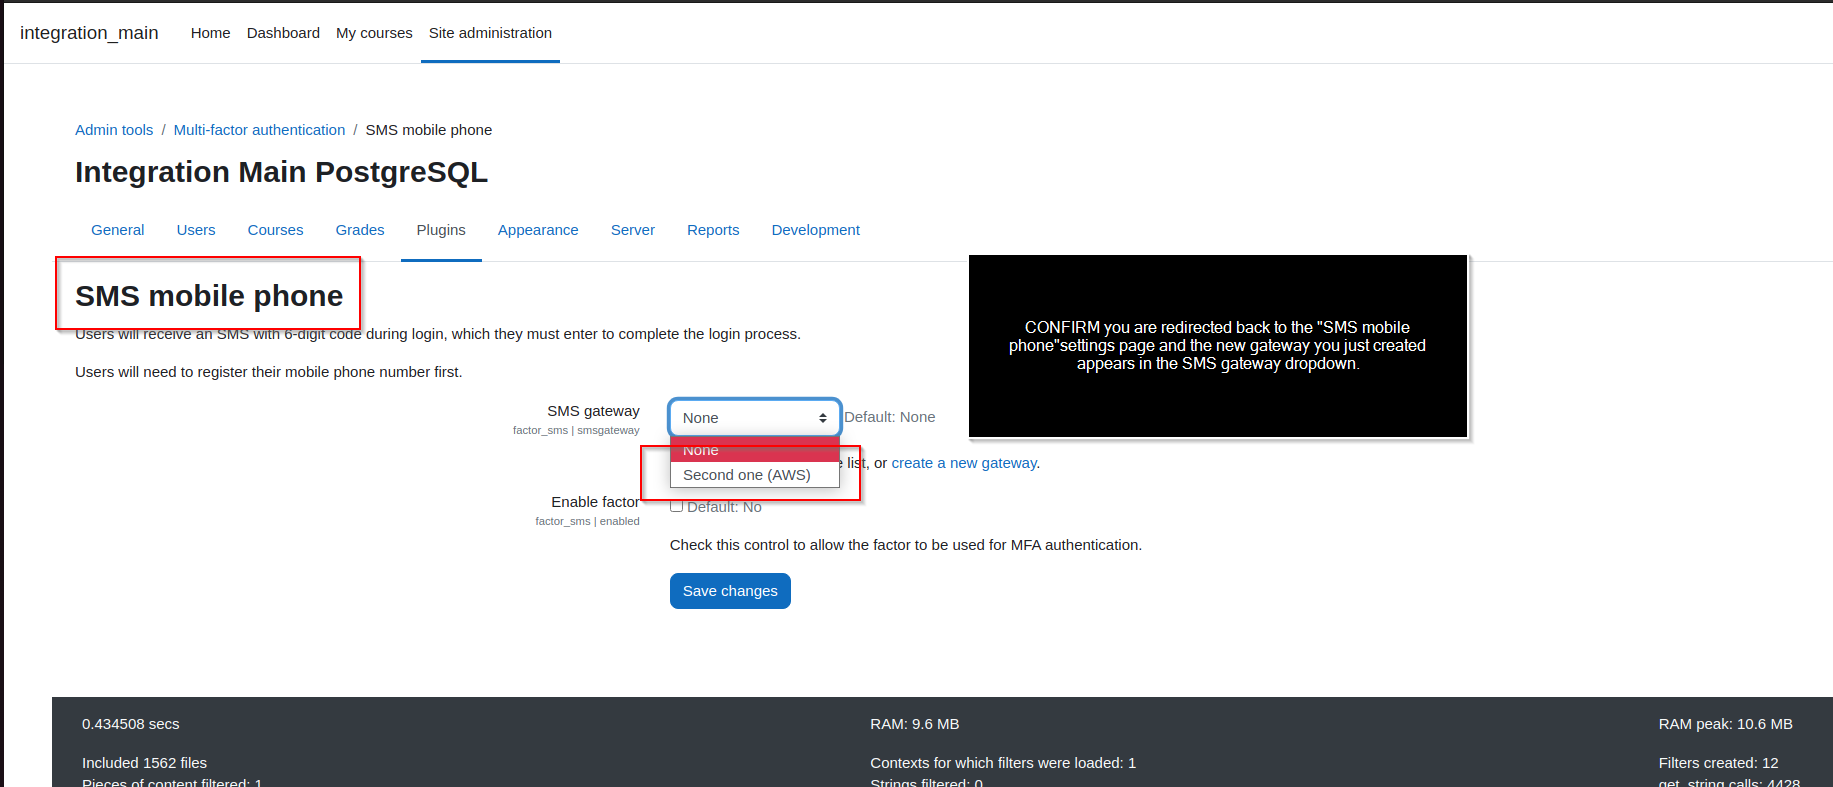Open Dashboard in top navigation
Viewport: 1833px width, 787px height.
[x=283, y=33]
